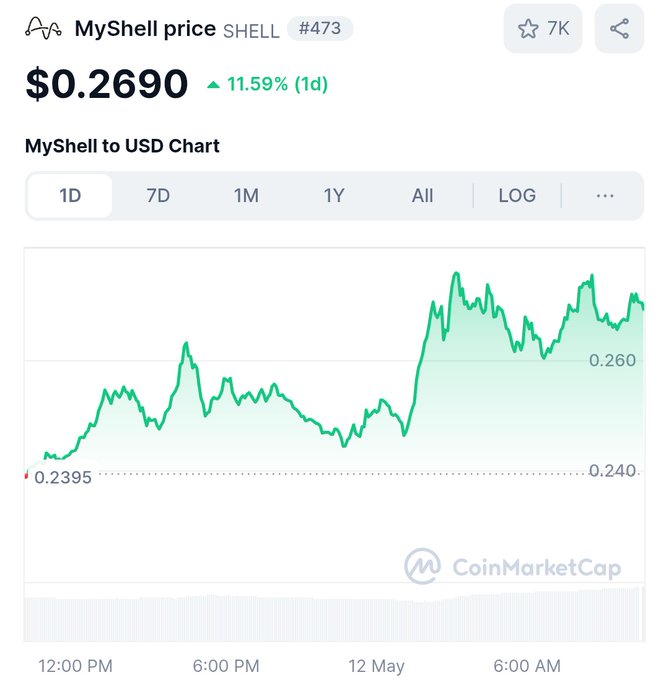Image resolution: width=669 pixels, height=680 pixels.
Task: Add MyShell to watchlist via star button
Action: tap(543, 29)
